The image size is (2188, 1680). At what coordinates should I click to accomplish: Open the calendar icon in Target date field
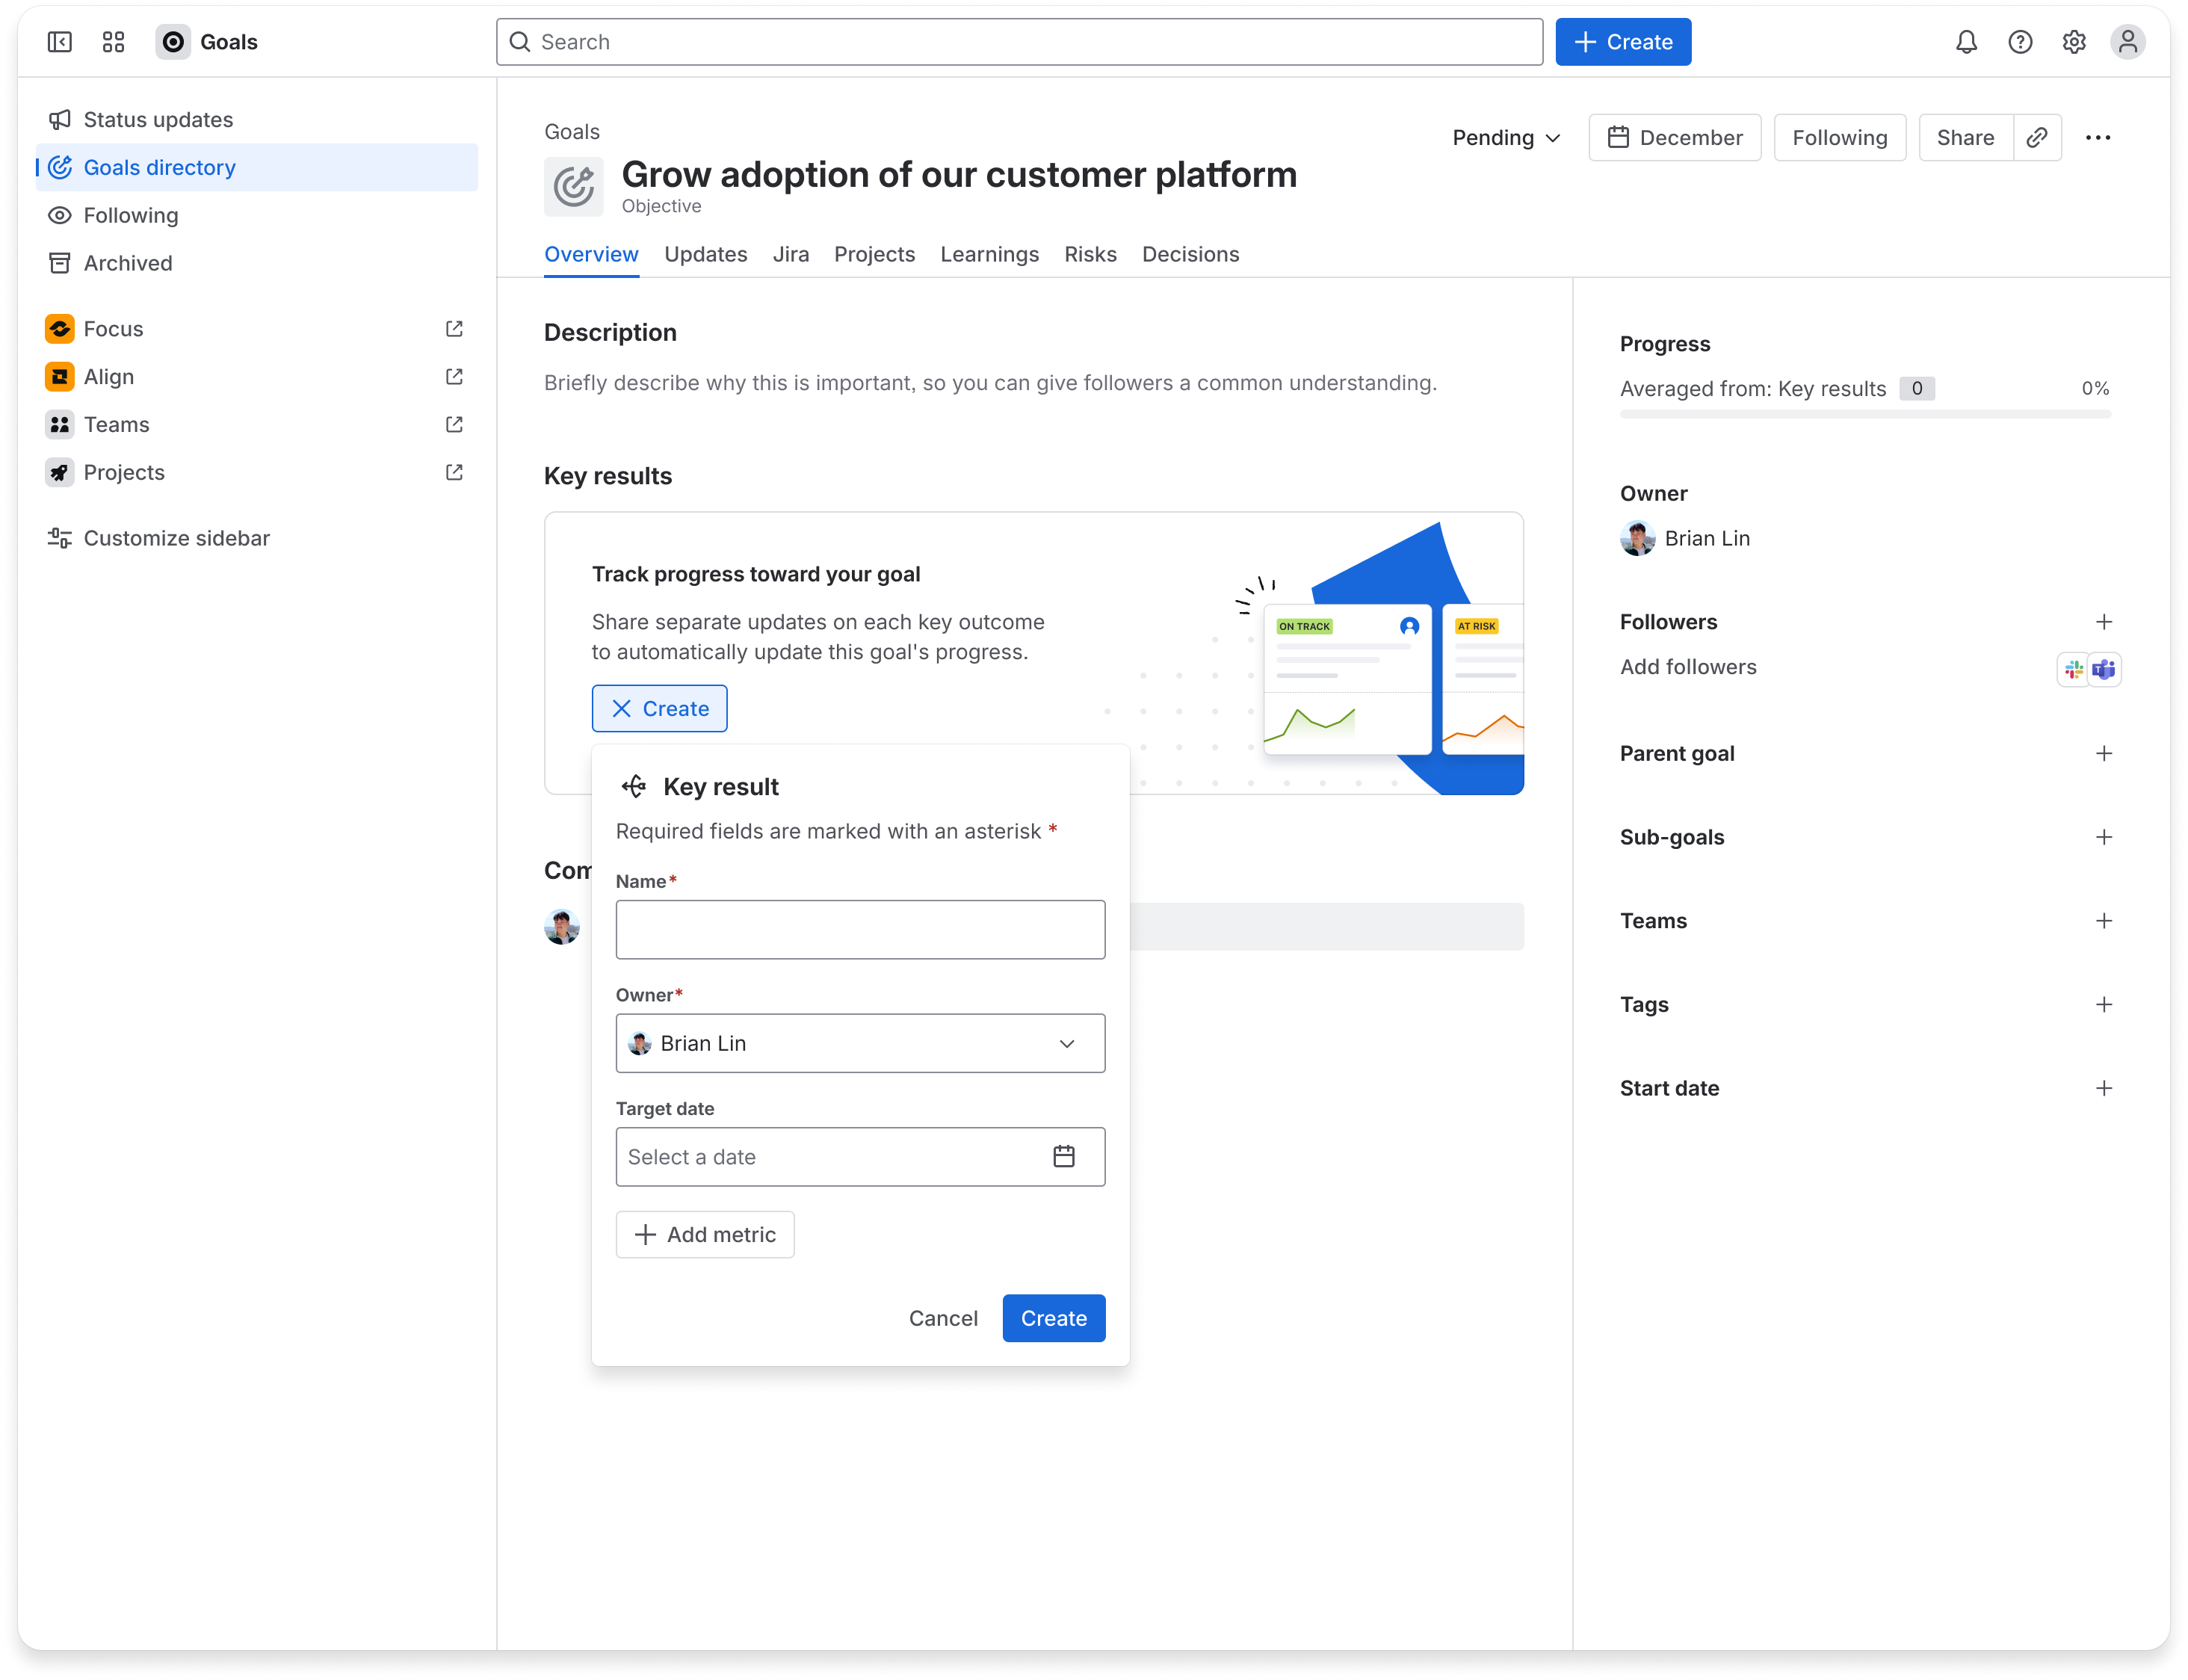click(x=1065, y=1156)
